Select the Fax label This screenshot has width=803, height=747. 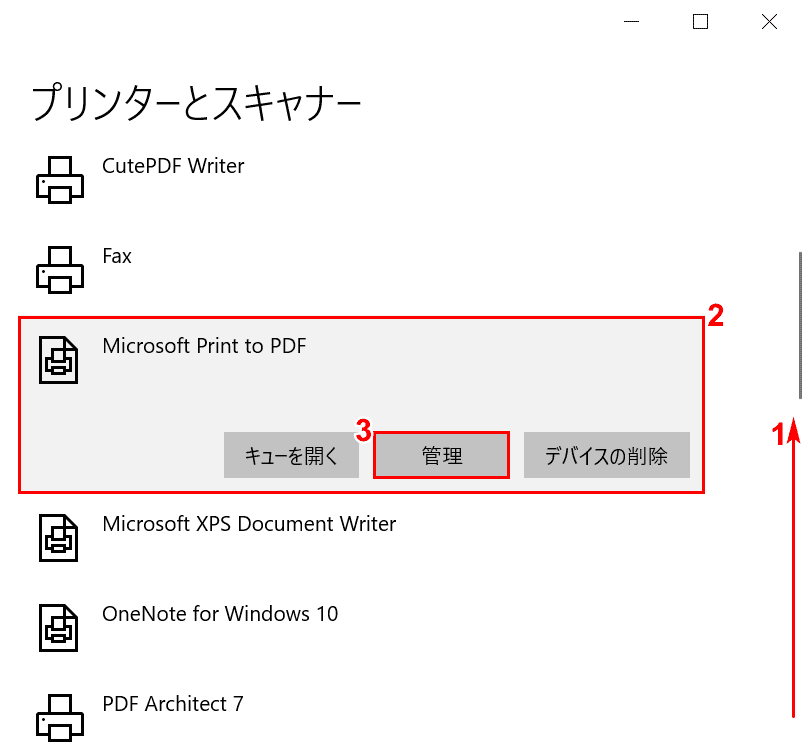pos(117,256)
